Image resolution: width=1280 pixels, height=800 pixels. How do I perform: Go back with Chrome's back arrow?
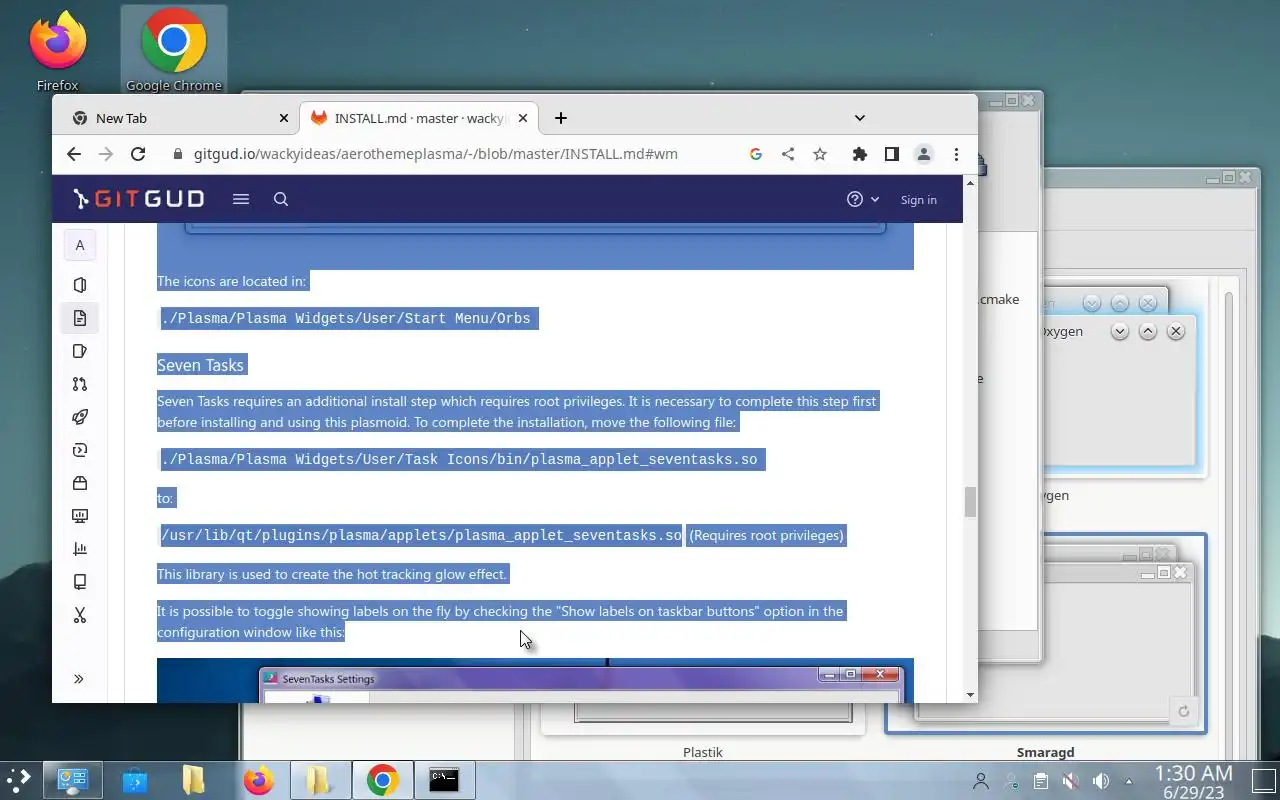pyautogui.click(x=74, y=154)
